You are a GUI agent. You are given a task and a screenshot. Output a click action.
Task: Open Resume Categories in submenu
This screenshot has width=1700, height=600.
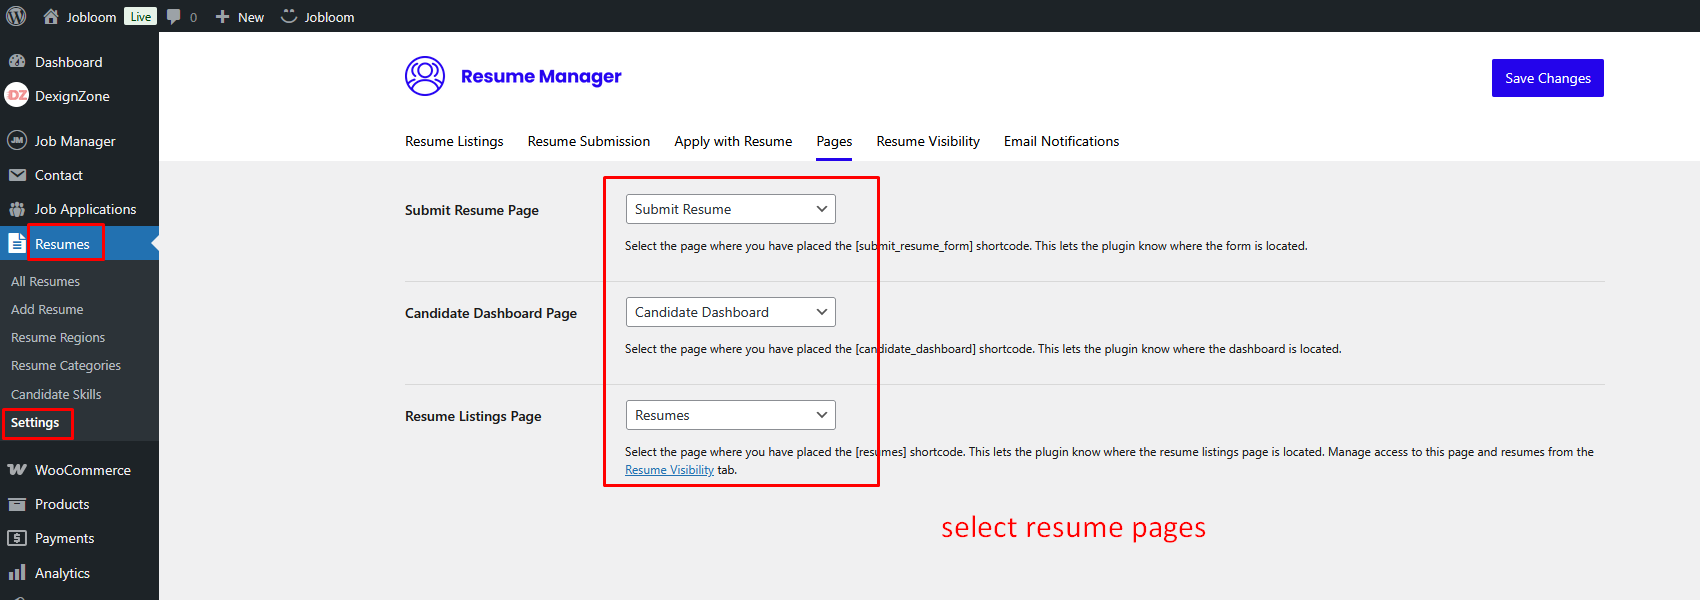click(66, 366)
